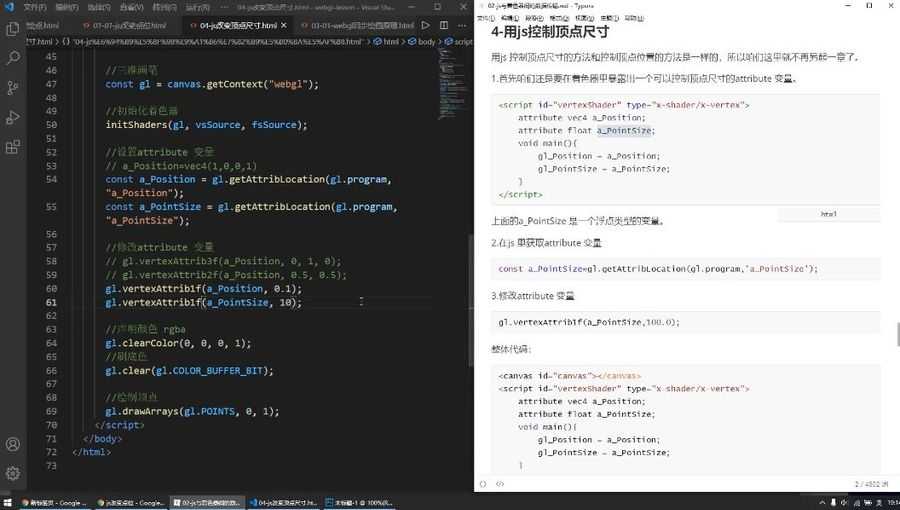Click line number 61 in the editor gutter
Screen dimensions: 900x510
[x=52, y=302]
